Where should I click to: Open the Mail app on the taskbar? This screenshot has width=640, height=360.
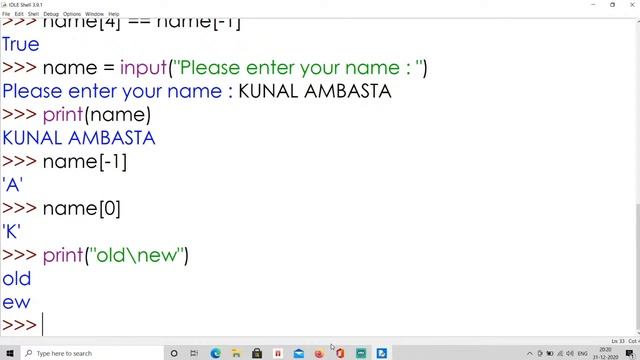tap(299, 353)
